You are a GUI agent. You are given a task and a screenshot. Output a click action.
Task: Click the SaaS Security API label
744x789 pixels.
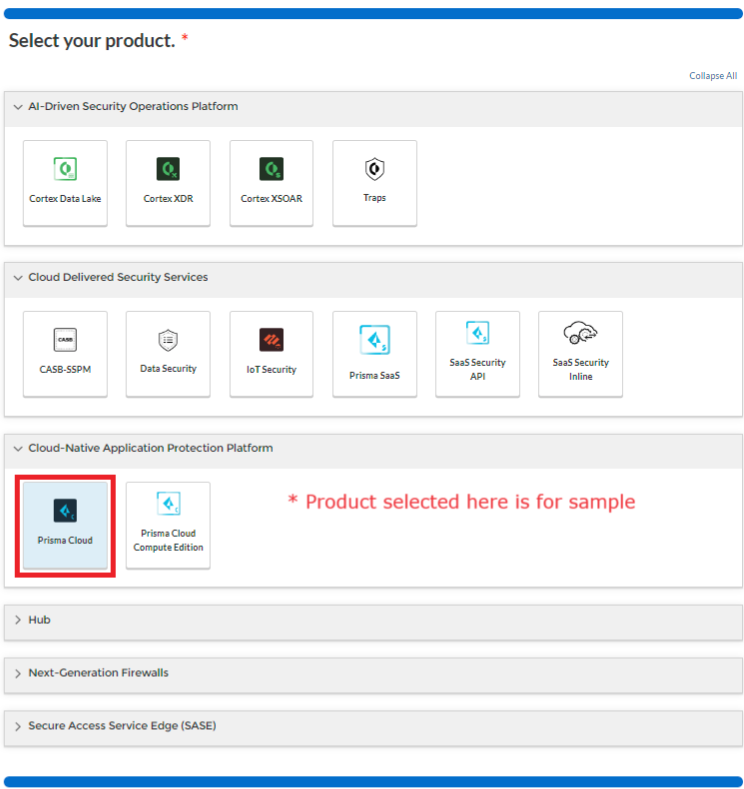tap(477, 369)
